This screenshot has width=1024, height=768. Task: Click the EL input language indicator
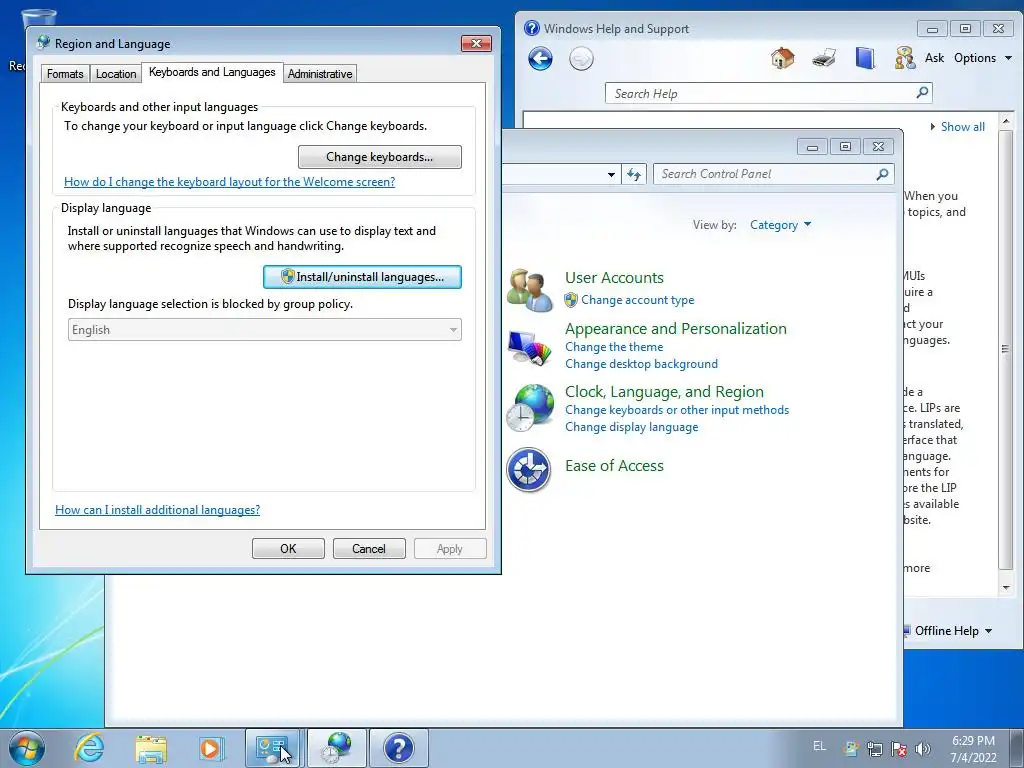coord(819,746)
